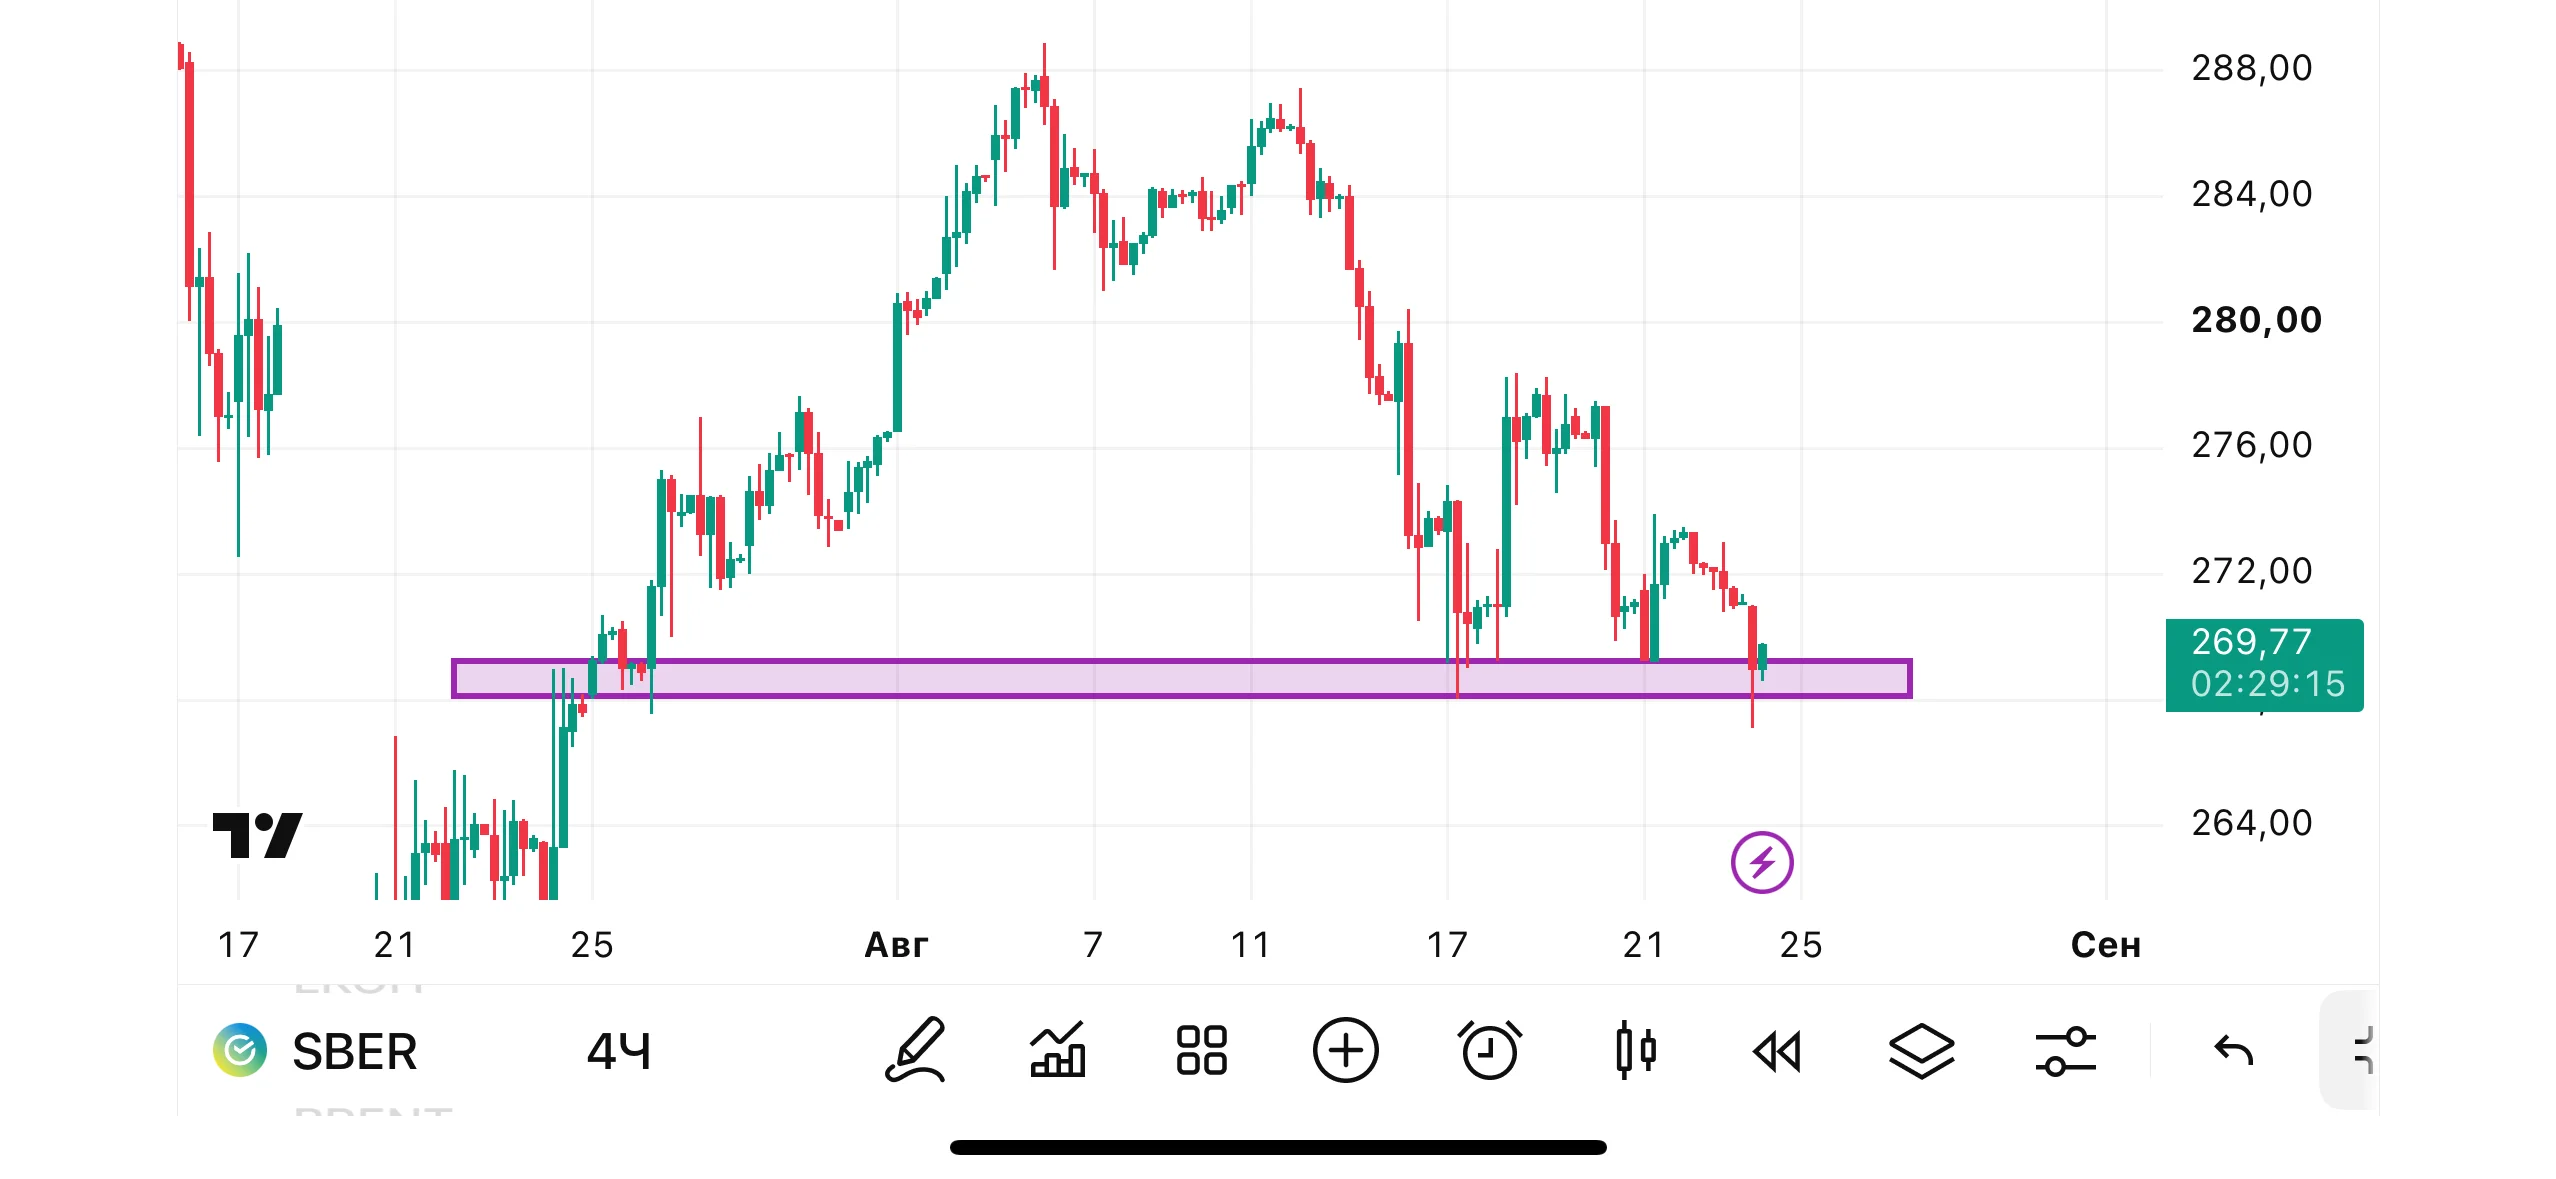Viewport: 2556px width, 1179px height.
Task: Tap the purple lightning bolt marker
Action: point(1762,862)
